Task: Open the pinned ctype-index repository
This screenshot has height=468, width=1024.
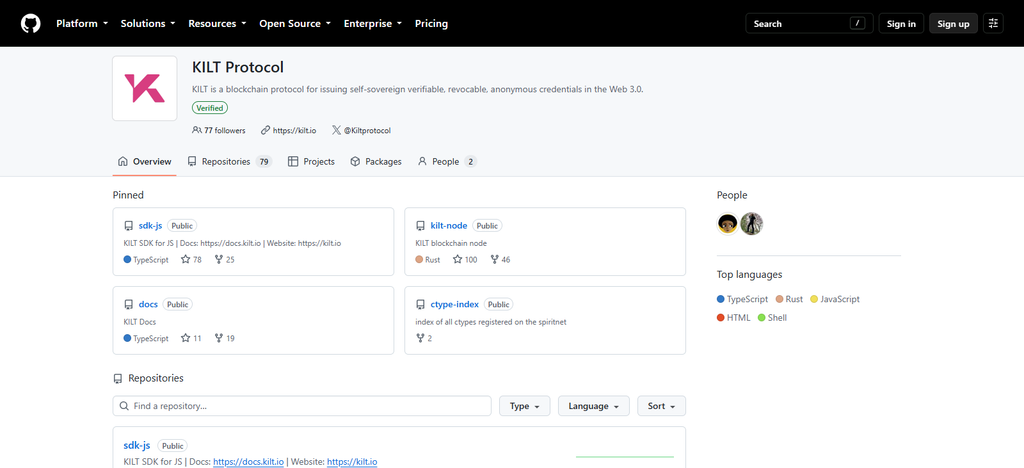Action: (x=455, y=305)
